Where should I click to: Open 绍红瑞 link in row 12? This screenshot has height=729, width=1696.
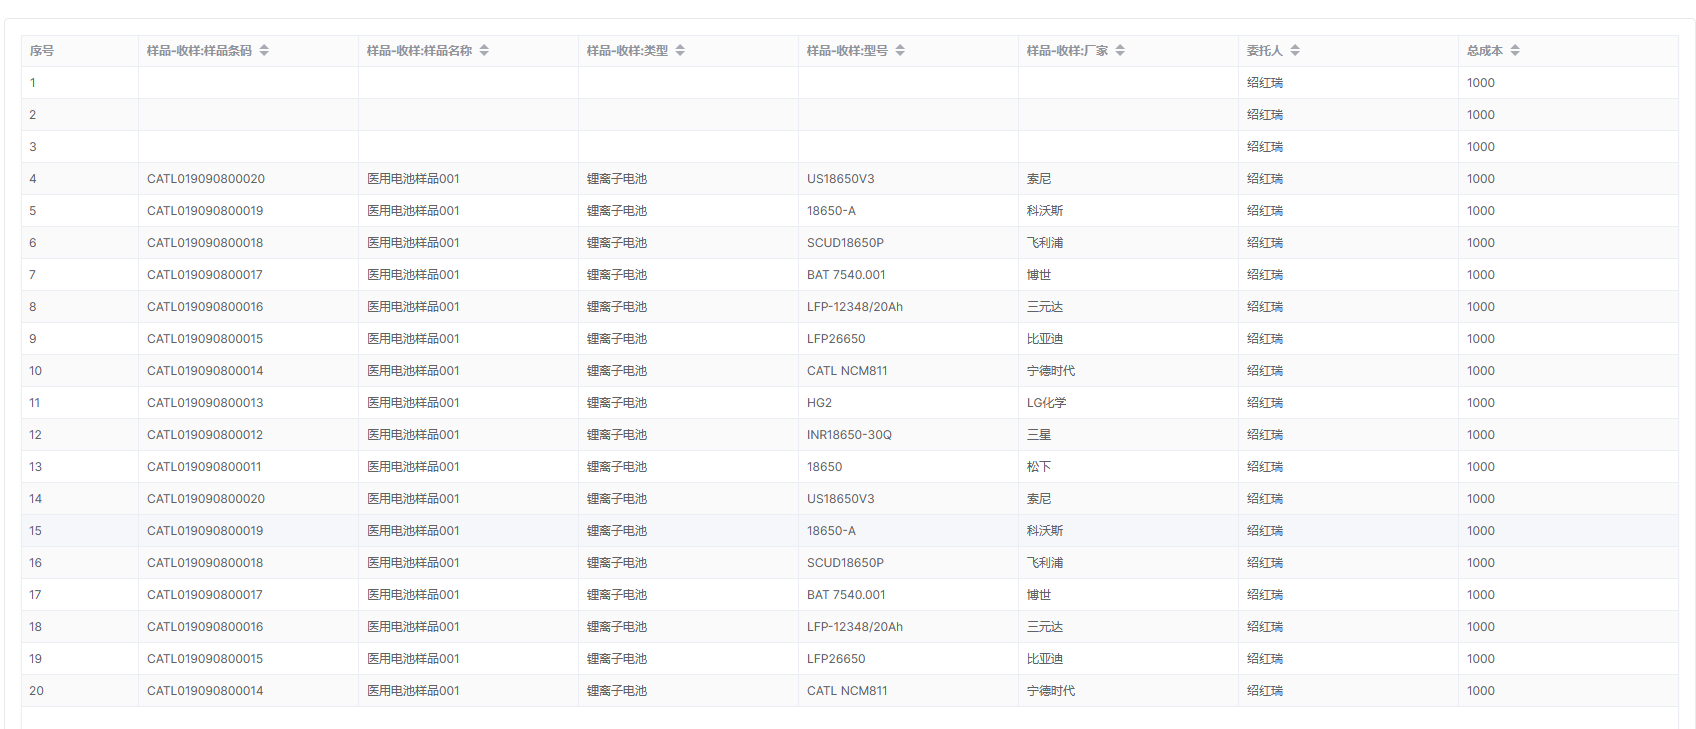1265,435
